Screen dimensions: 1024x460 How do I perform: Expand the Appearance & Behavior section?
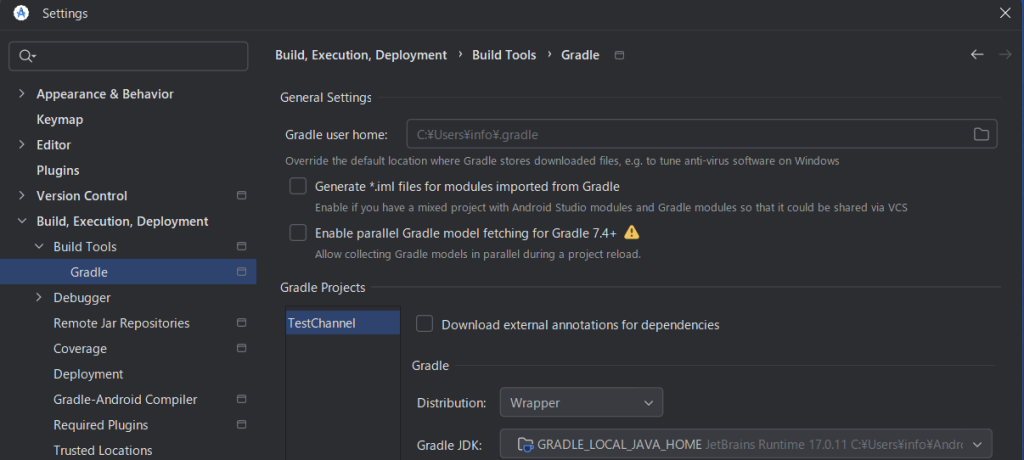[22, 94]
